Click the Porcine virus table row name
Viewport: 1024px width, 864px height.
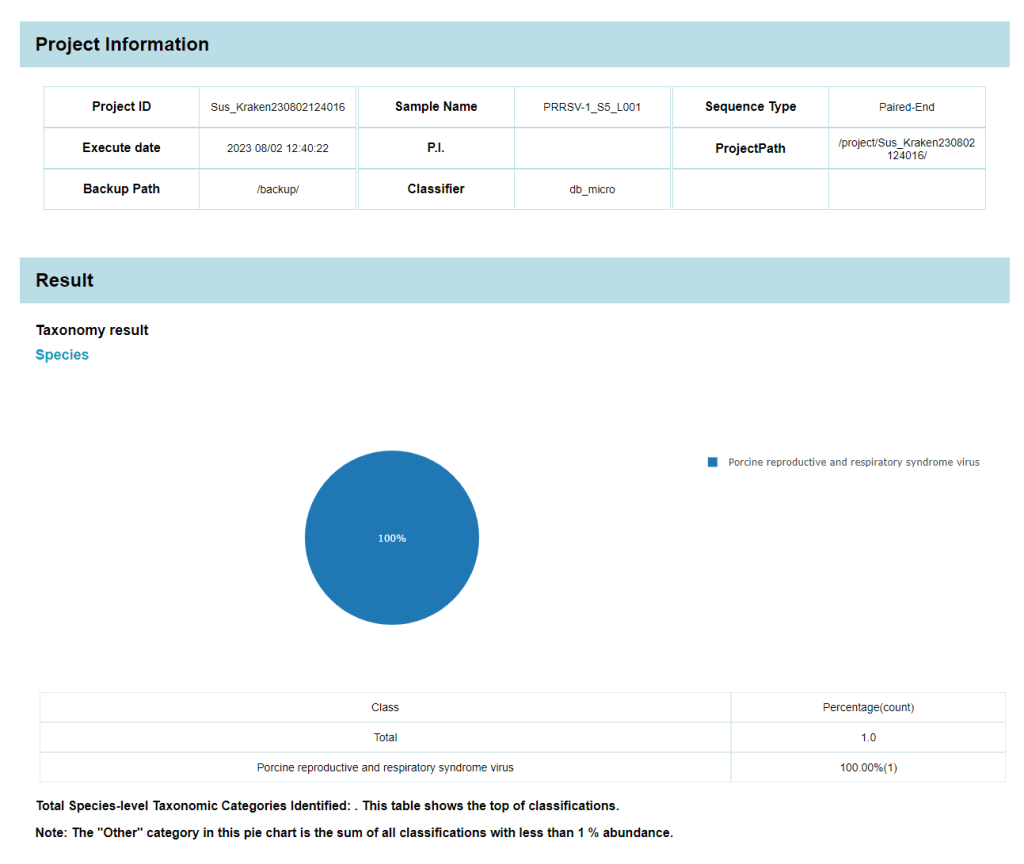tap(385, 767)
